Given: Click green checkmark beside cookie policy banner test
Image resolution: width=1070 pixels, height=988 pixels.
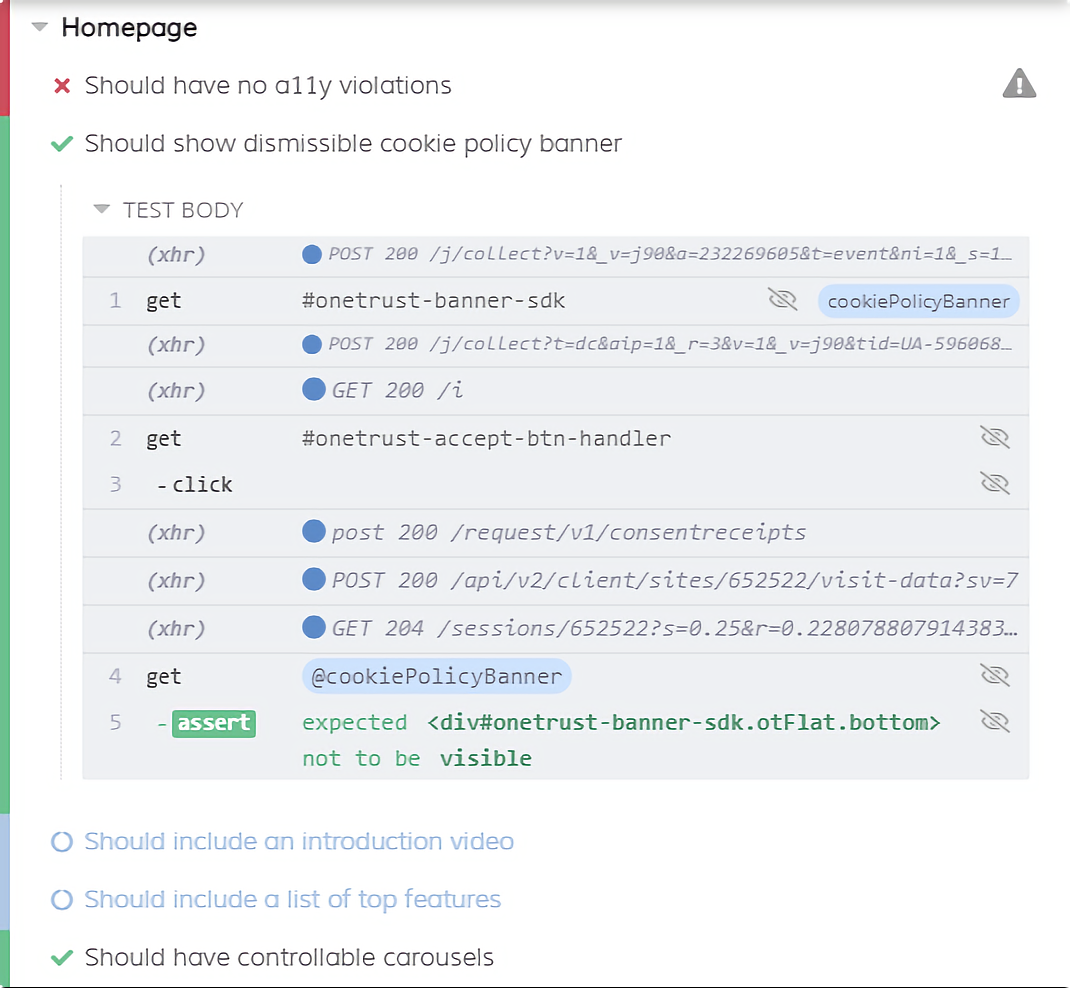Looking at the screenshot, I should [x=62, y=144].
